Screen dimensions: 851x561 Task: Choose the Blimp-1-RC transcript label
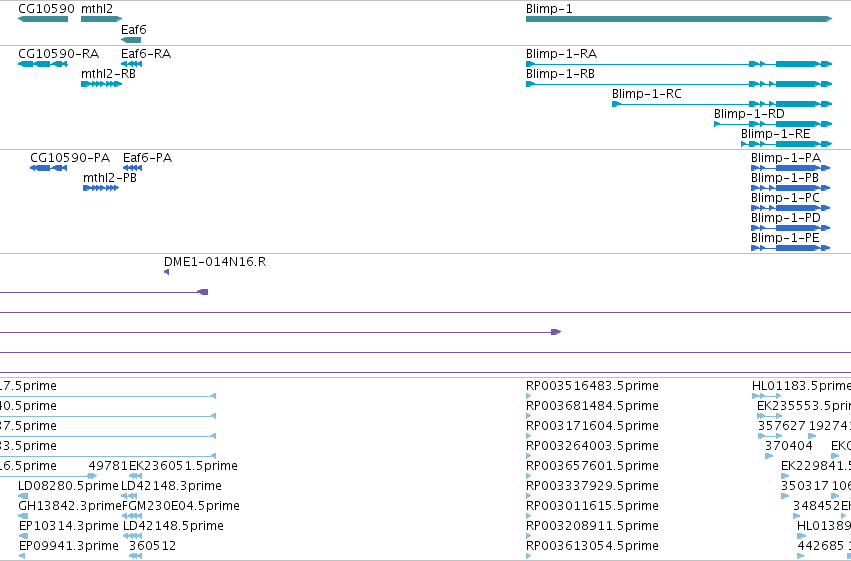(646, 94)
